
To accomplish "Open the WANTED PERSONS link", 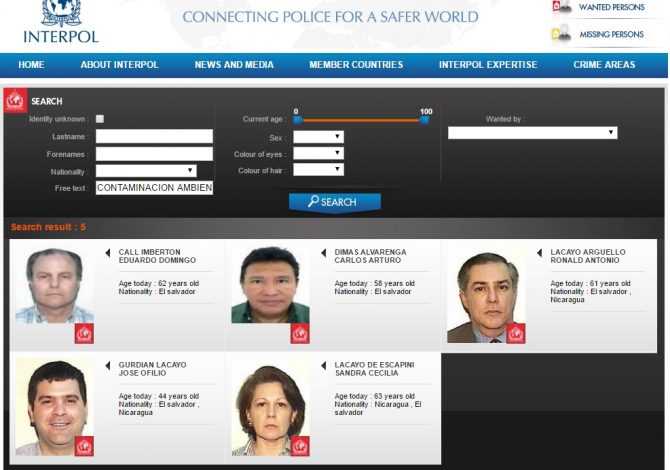I will [611, 7].
